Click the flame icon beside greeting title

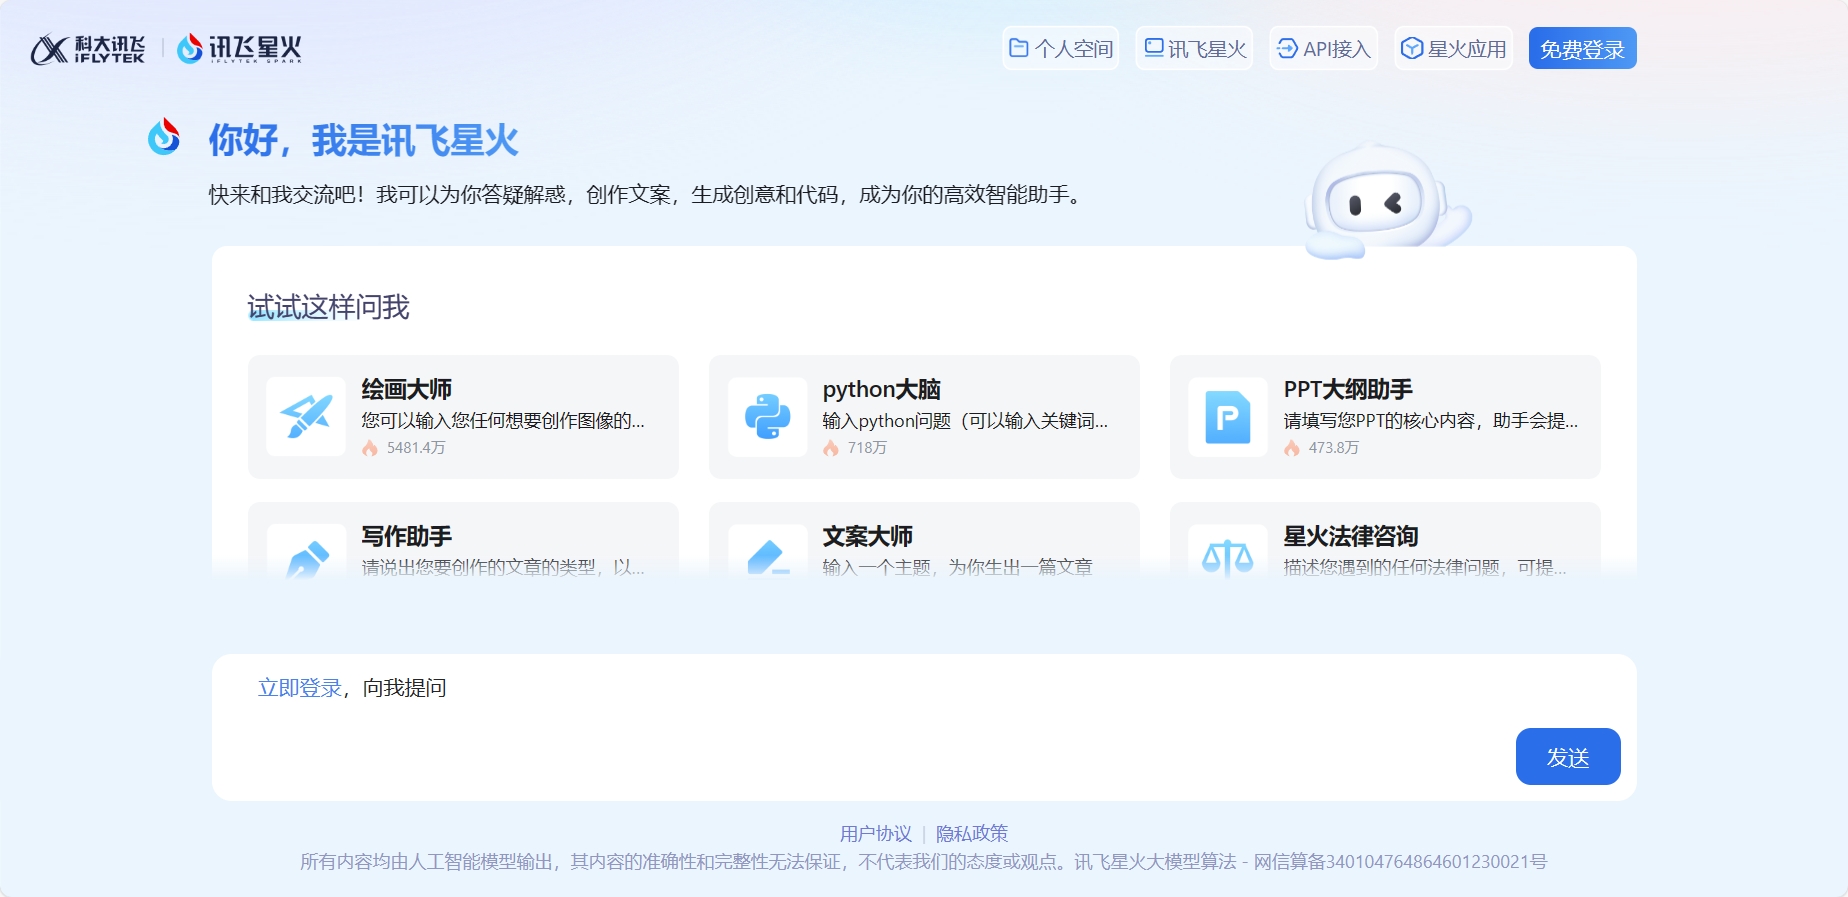point(164,137)
